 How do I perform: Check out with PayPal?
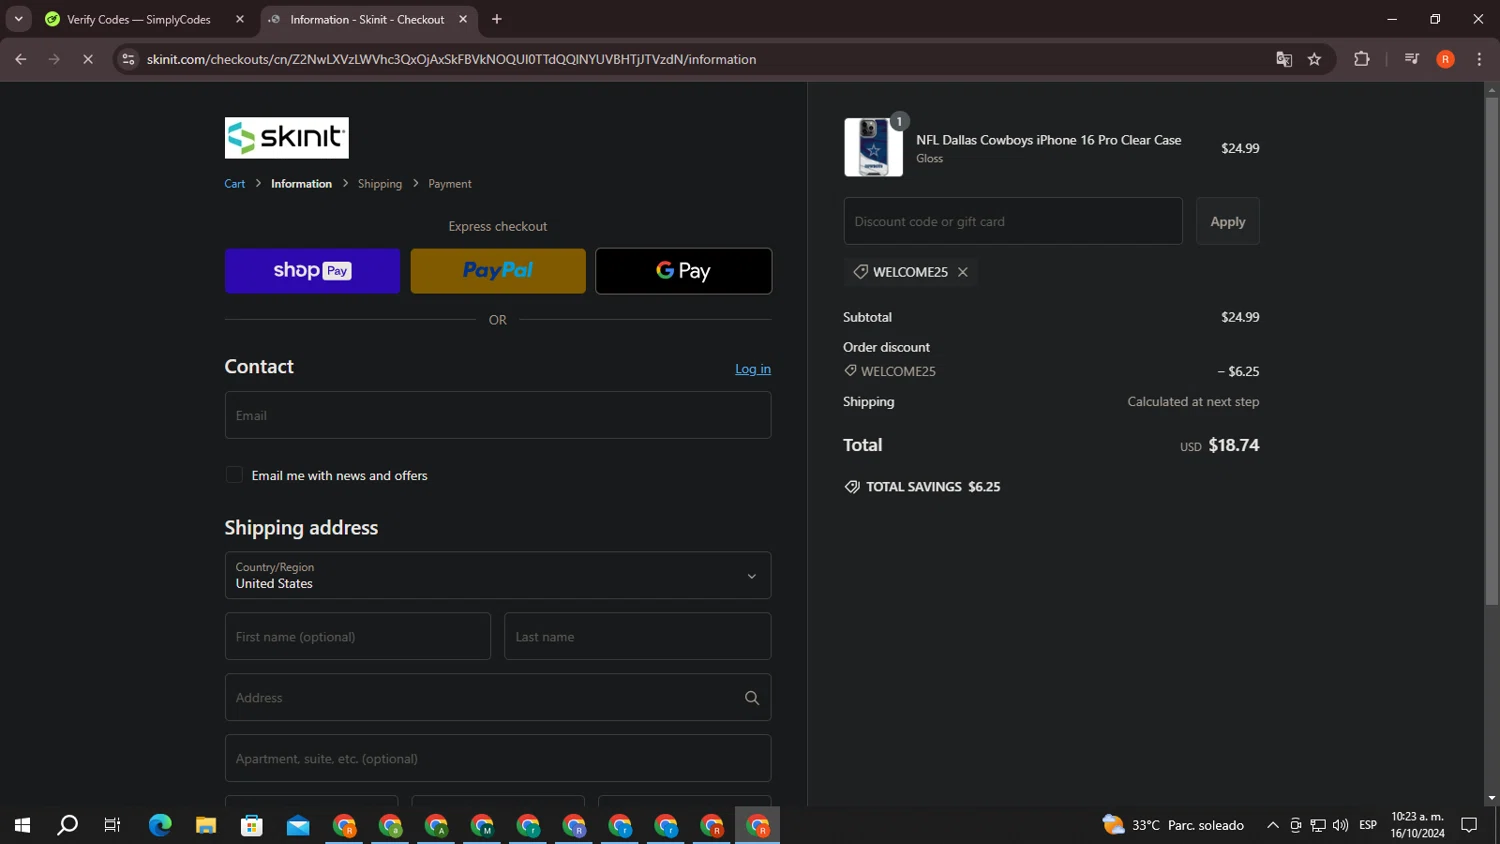pos(498,271)
